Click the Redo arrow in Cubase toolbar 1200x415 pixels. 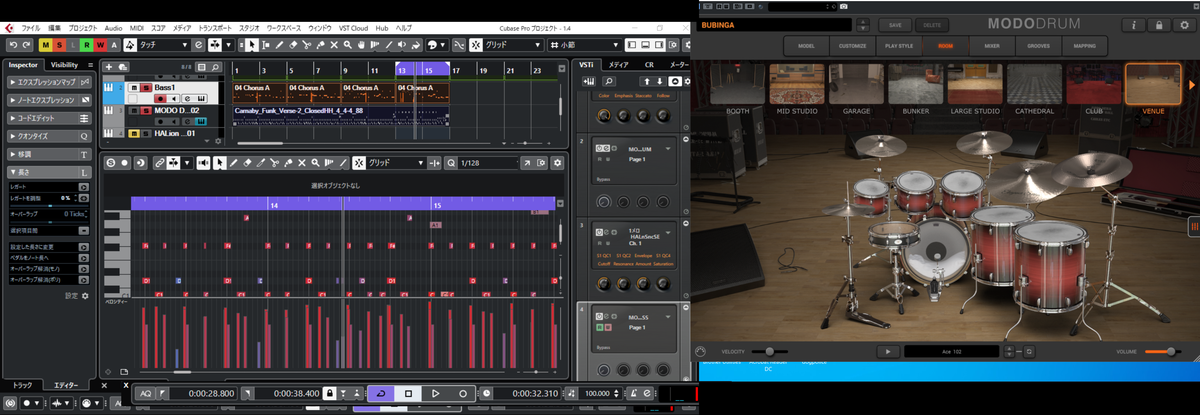point(25,45)
